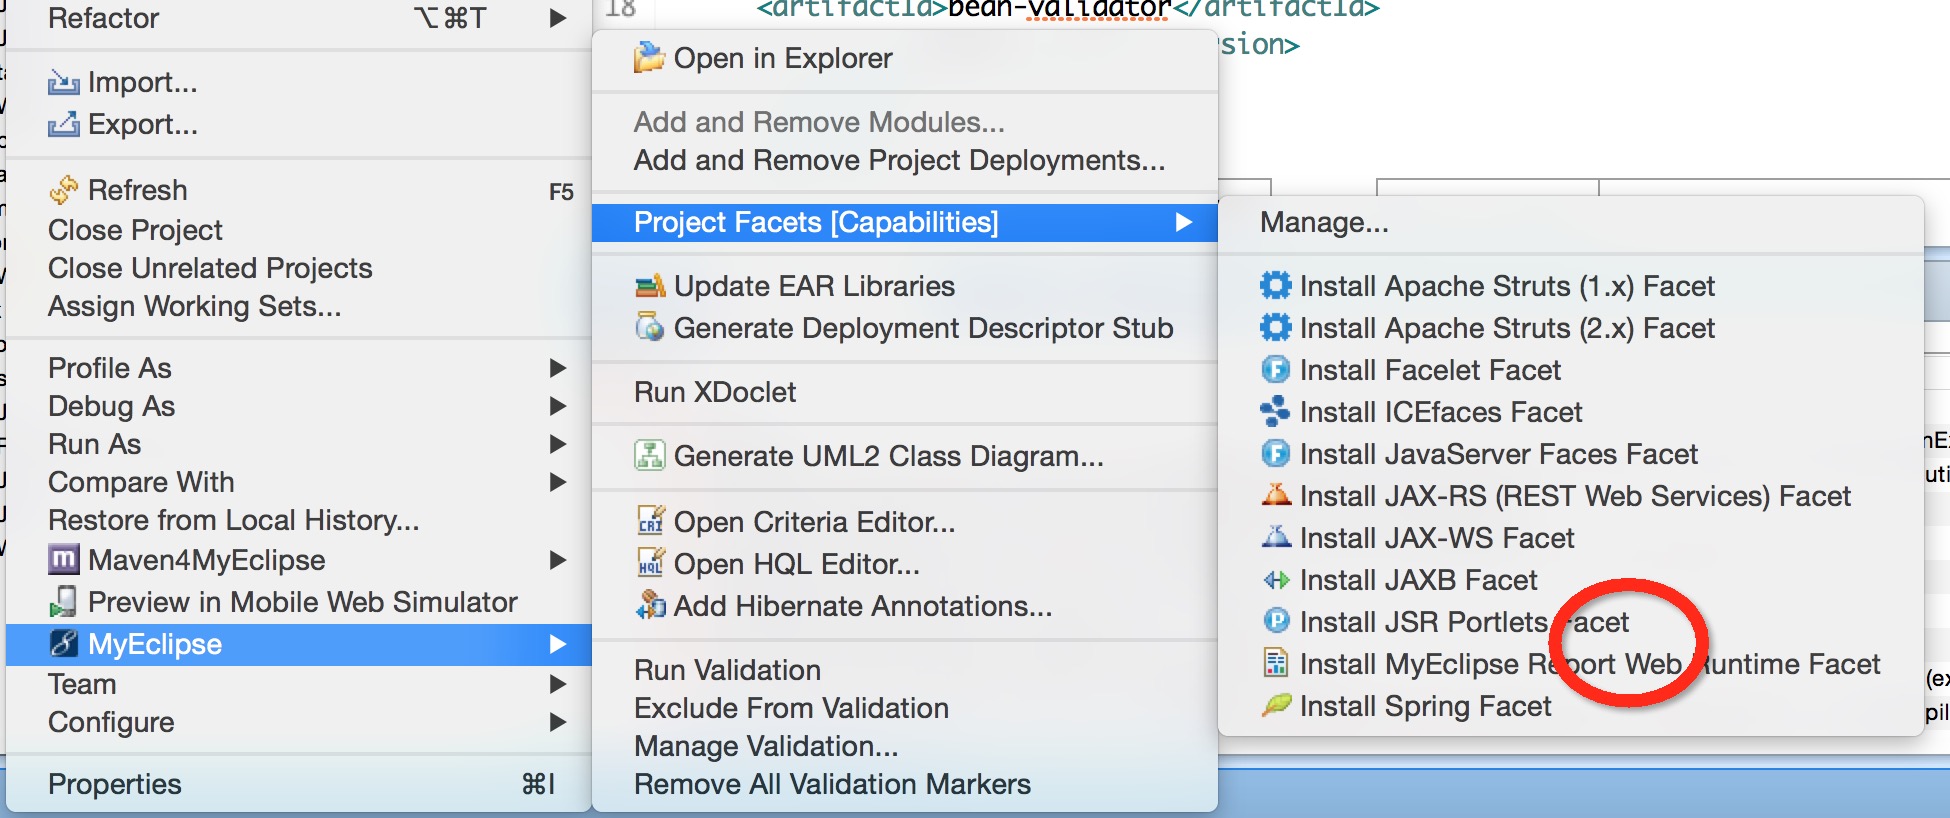Click the Add and Remove Modules... entry
Screen dimensions: 1950x818
point(819,122)
